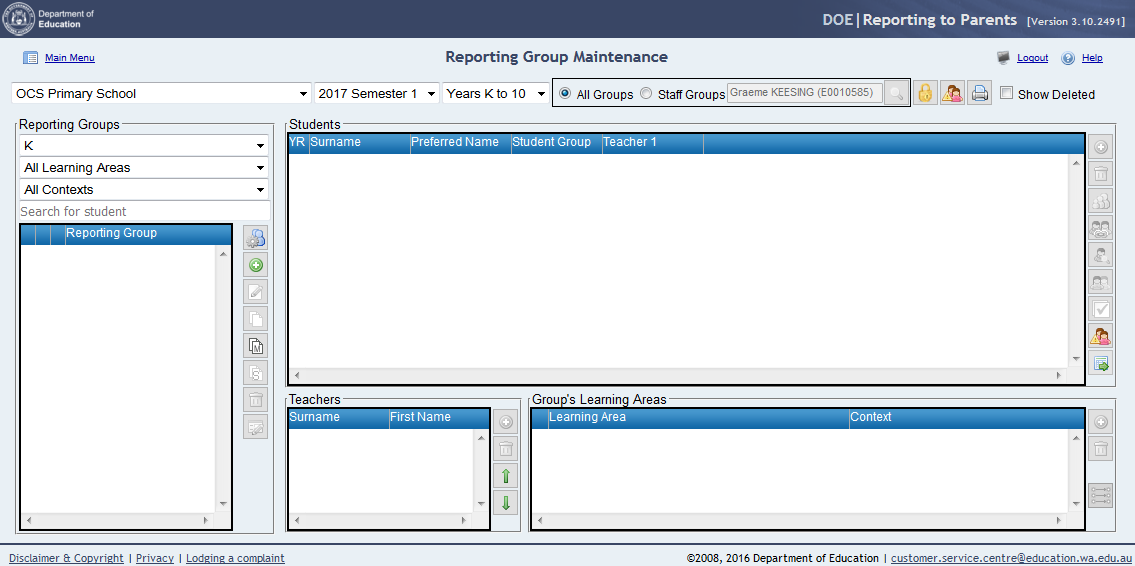Enable the Show Deleted checkbox

coord(1007,93)
